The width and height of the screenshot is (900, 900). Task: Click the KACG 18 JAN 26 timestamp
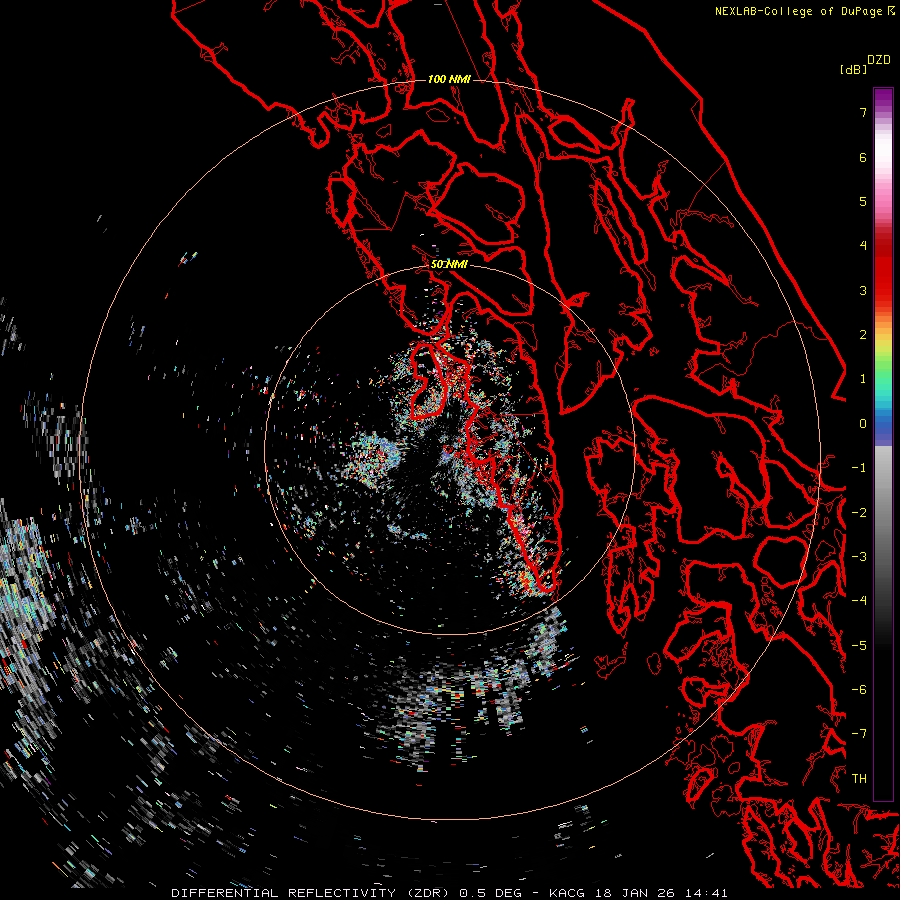(x=638, y=893)
